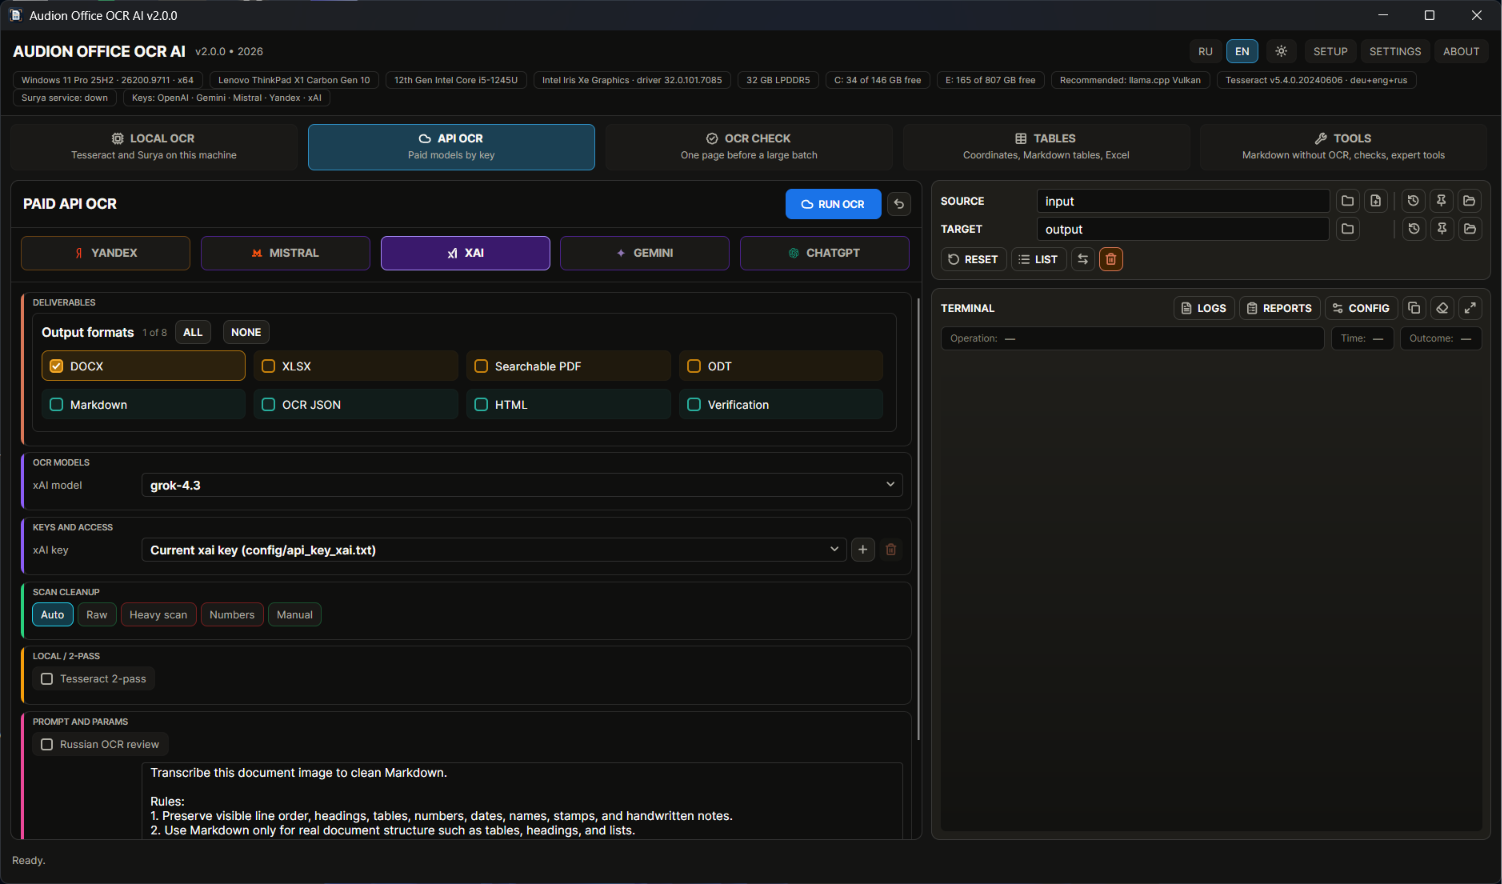Open the LOGS viewer
This screenshot has width=1502, height=884.
pos(1204,308)
